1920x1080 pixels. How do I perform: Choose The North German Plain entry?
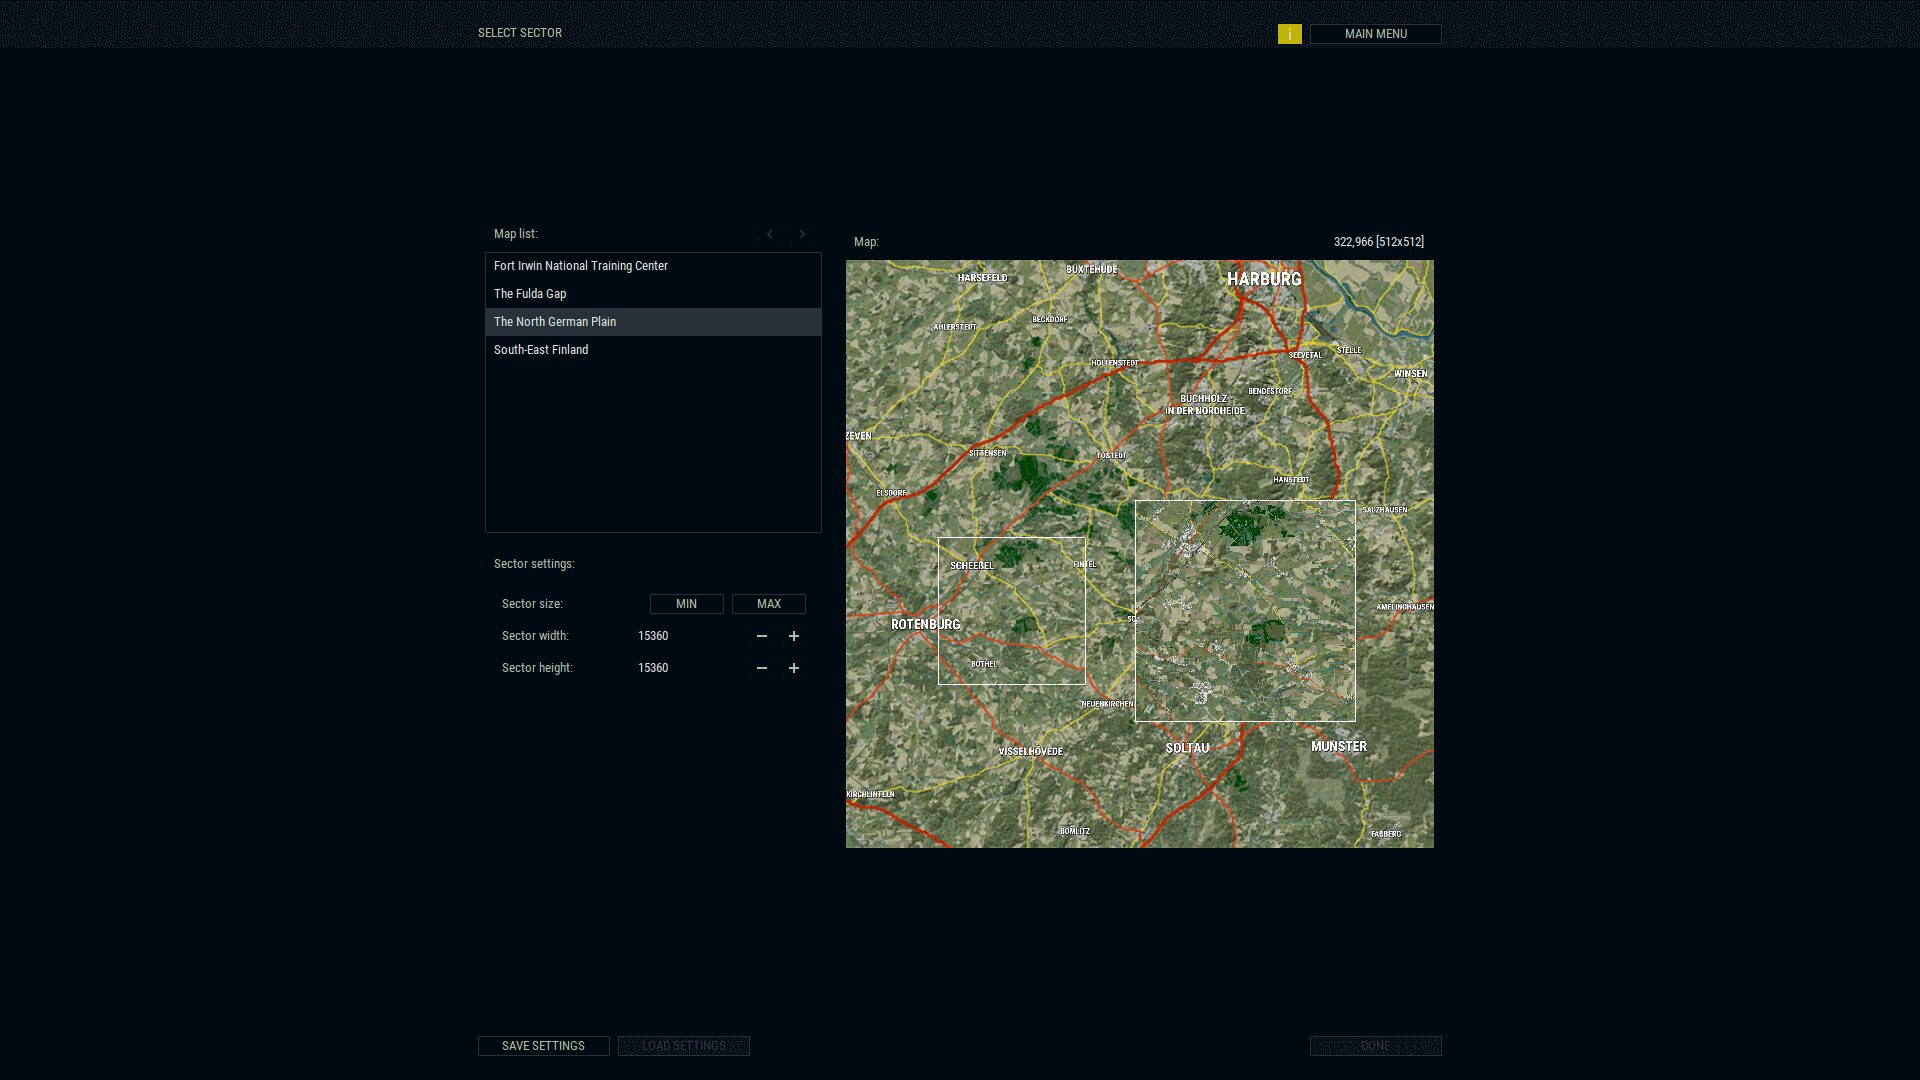555,322
